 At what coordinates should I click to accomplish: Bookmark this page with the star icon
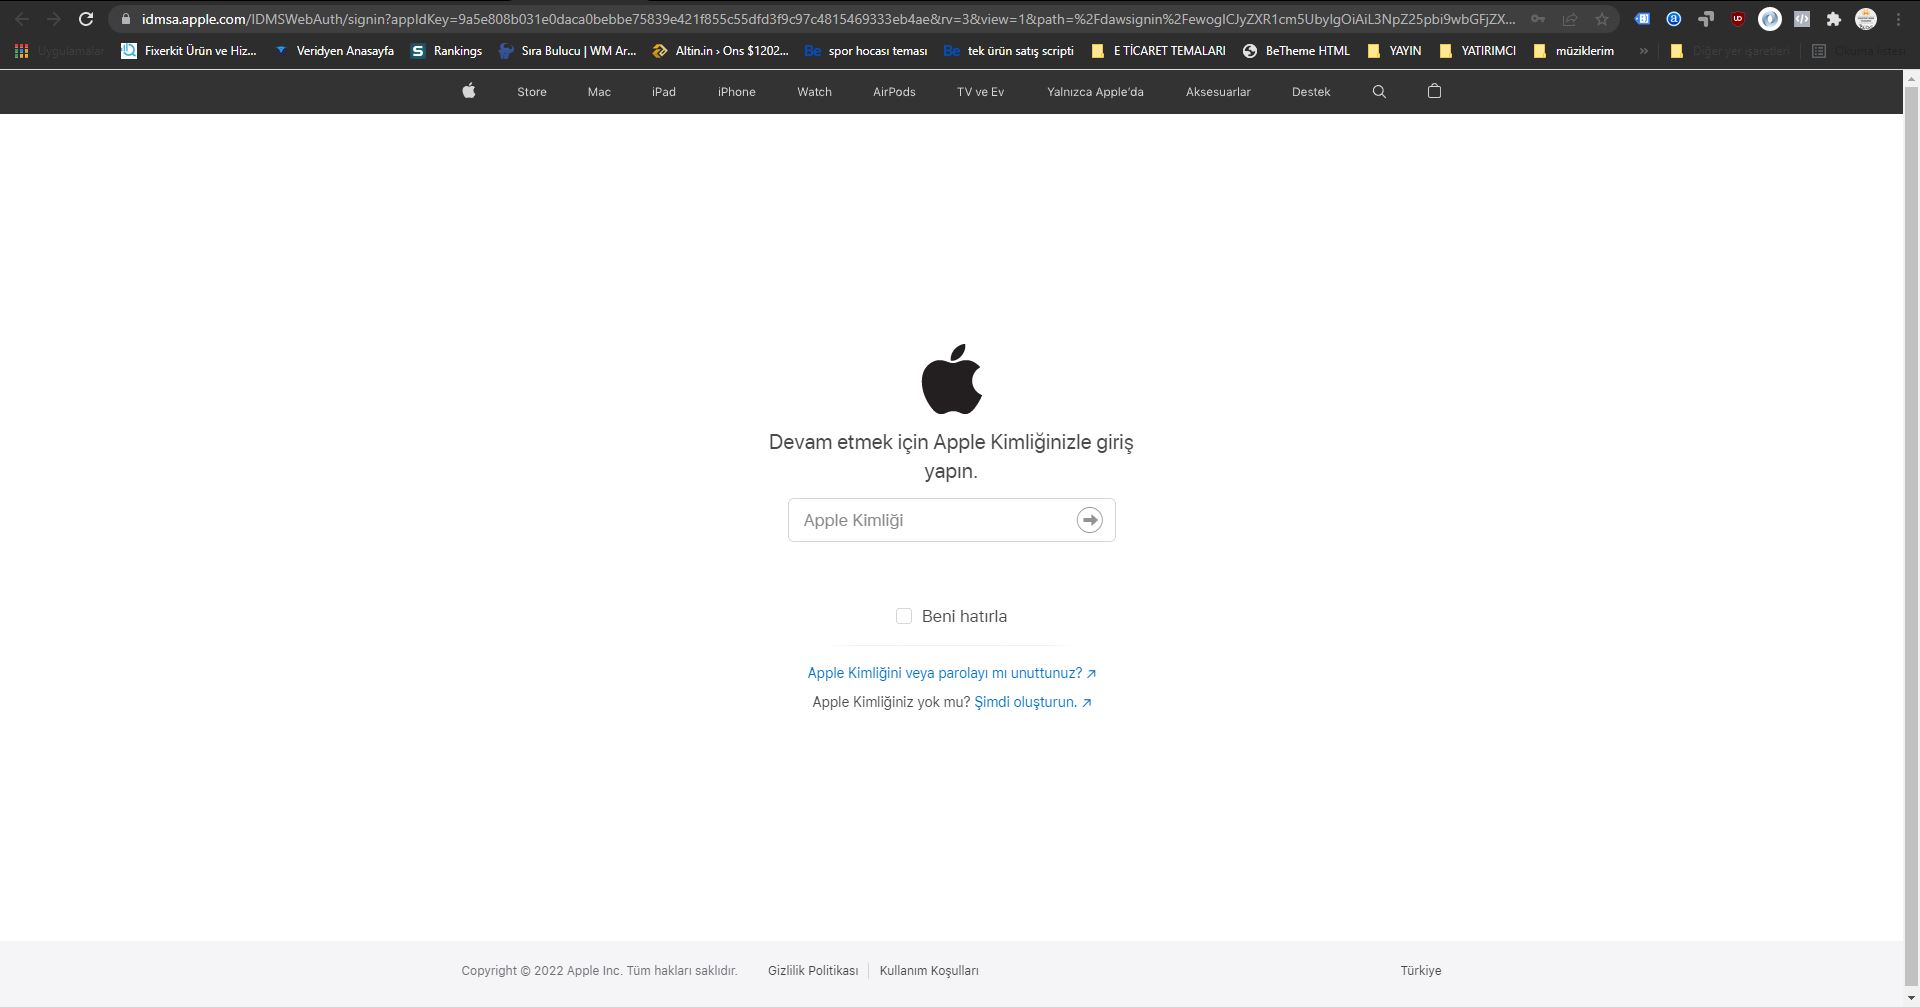click(x=1602, y=19)
